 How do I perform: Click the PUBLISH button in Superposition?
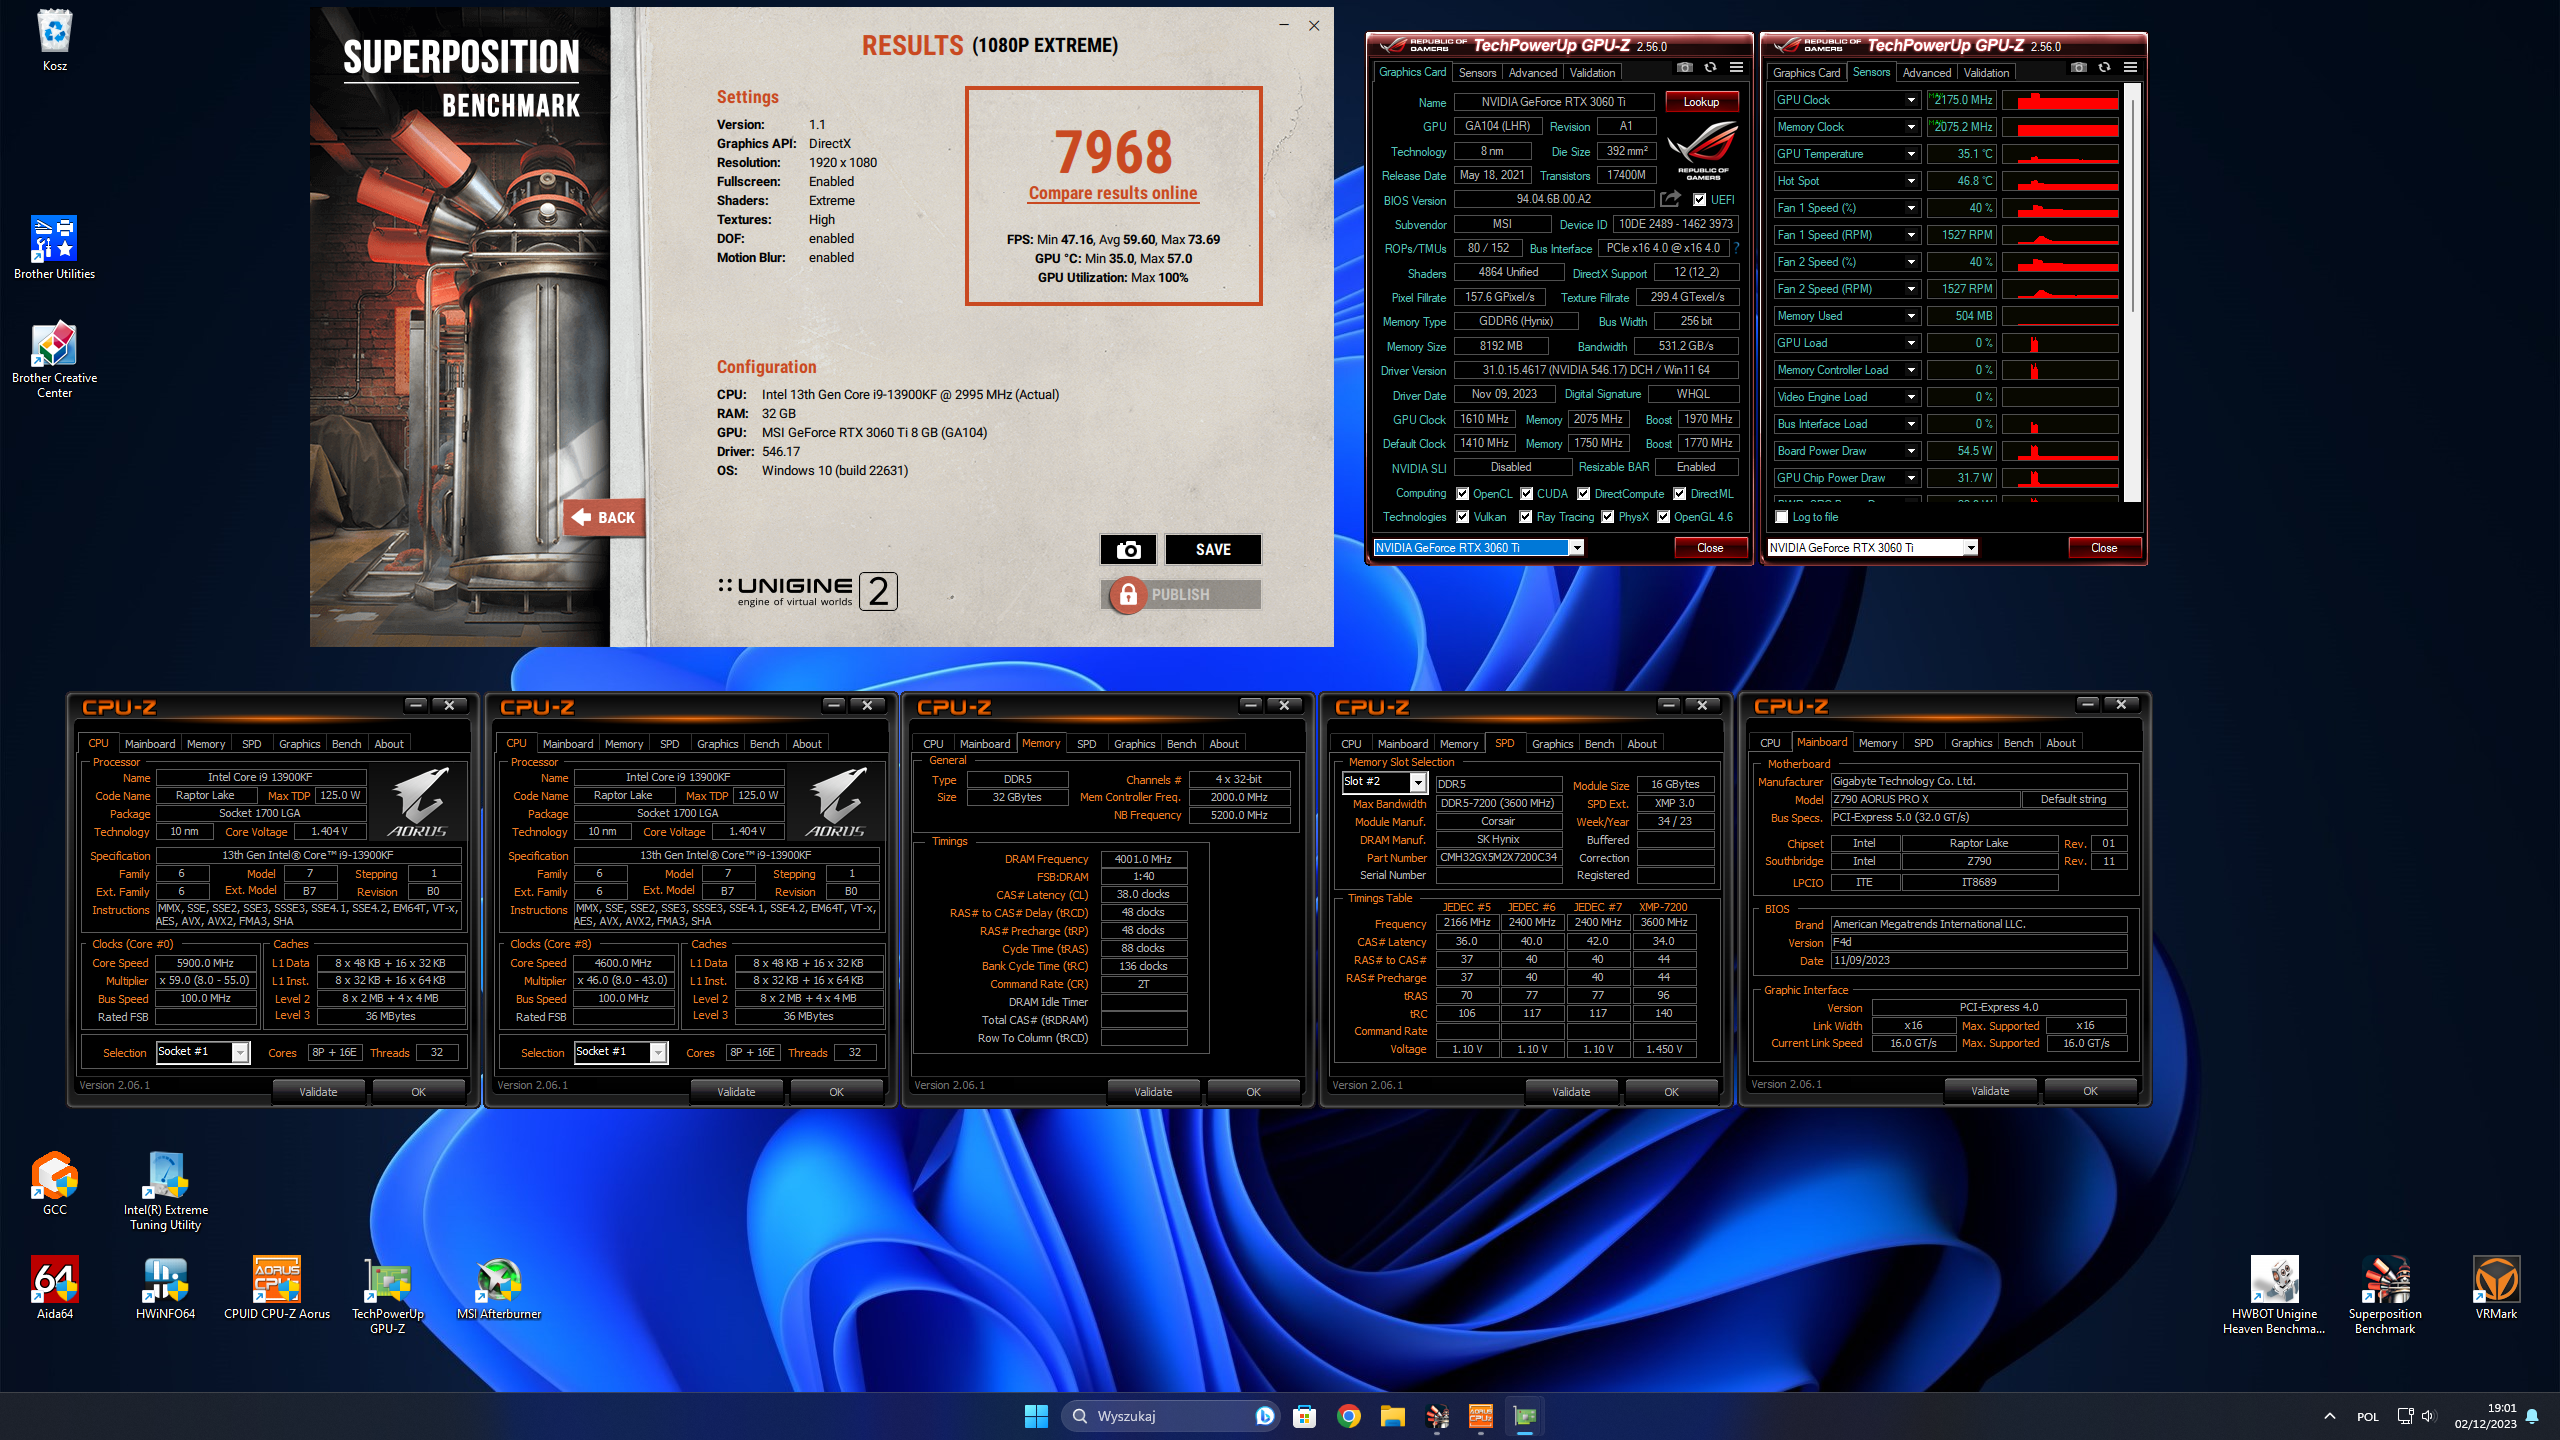[1180, 594]
